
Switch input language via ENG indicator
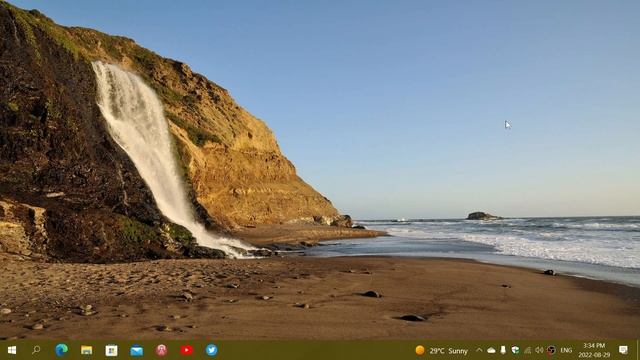click(x=566, y=350)
